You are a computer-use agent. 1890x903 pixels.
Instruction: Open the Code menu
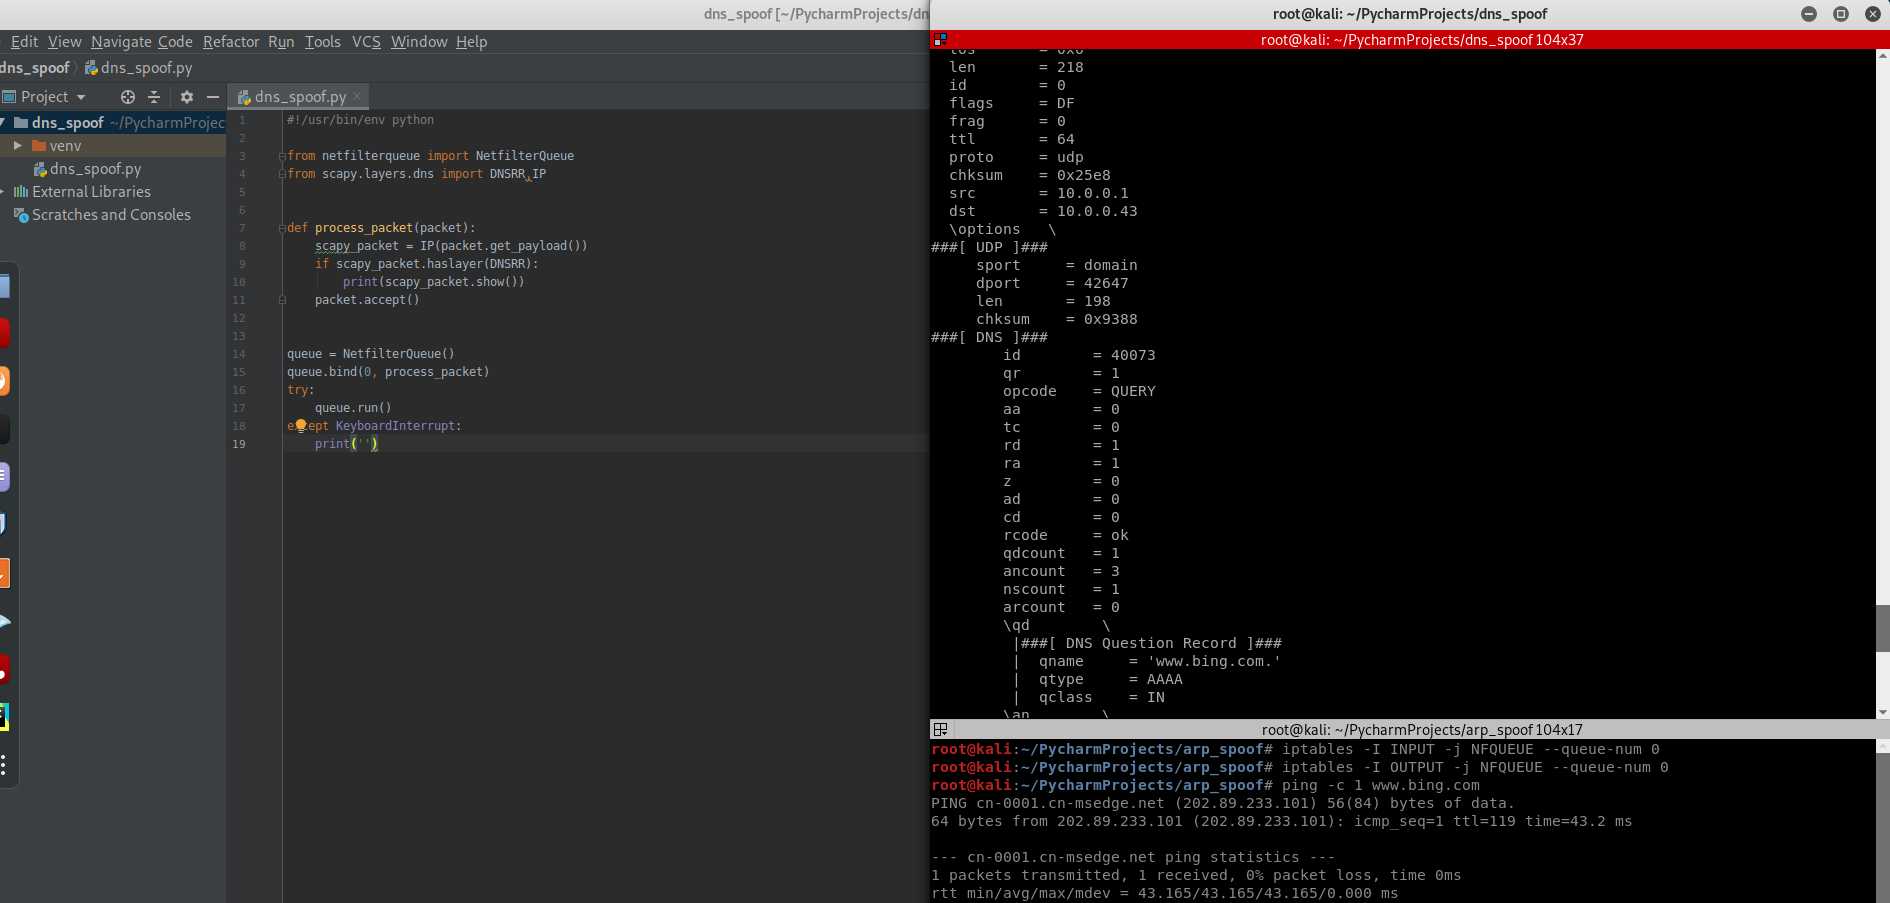pyautogui.click(x=175, y=42)
